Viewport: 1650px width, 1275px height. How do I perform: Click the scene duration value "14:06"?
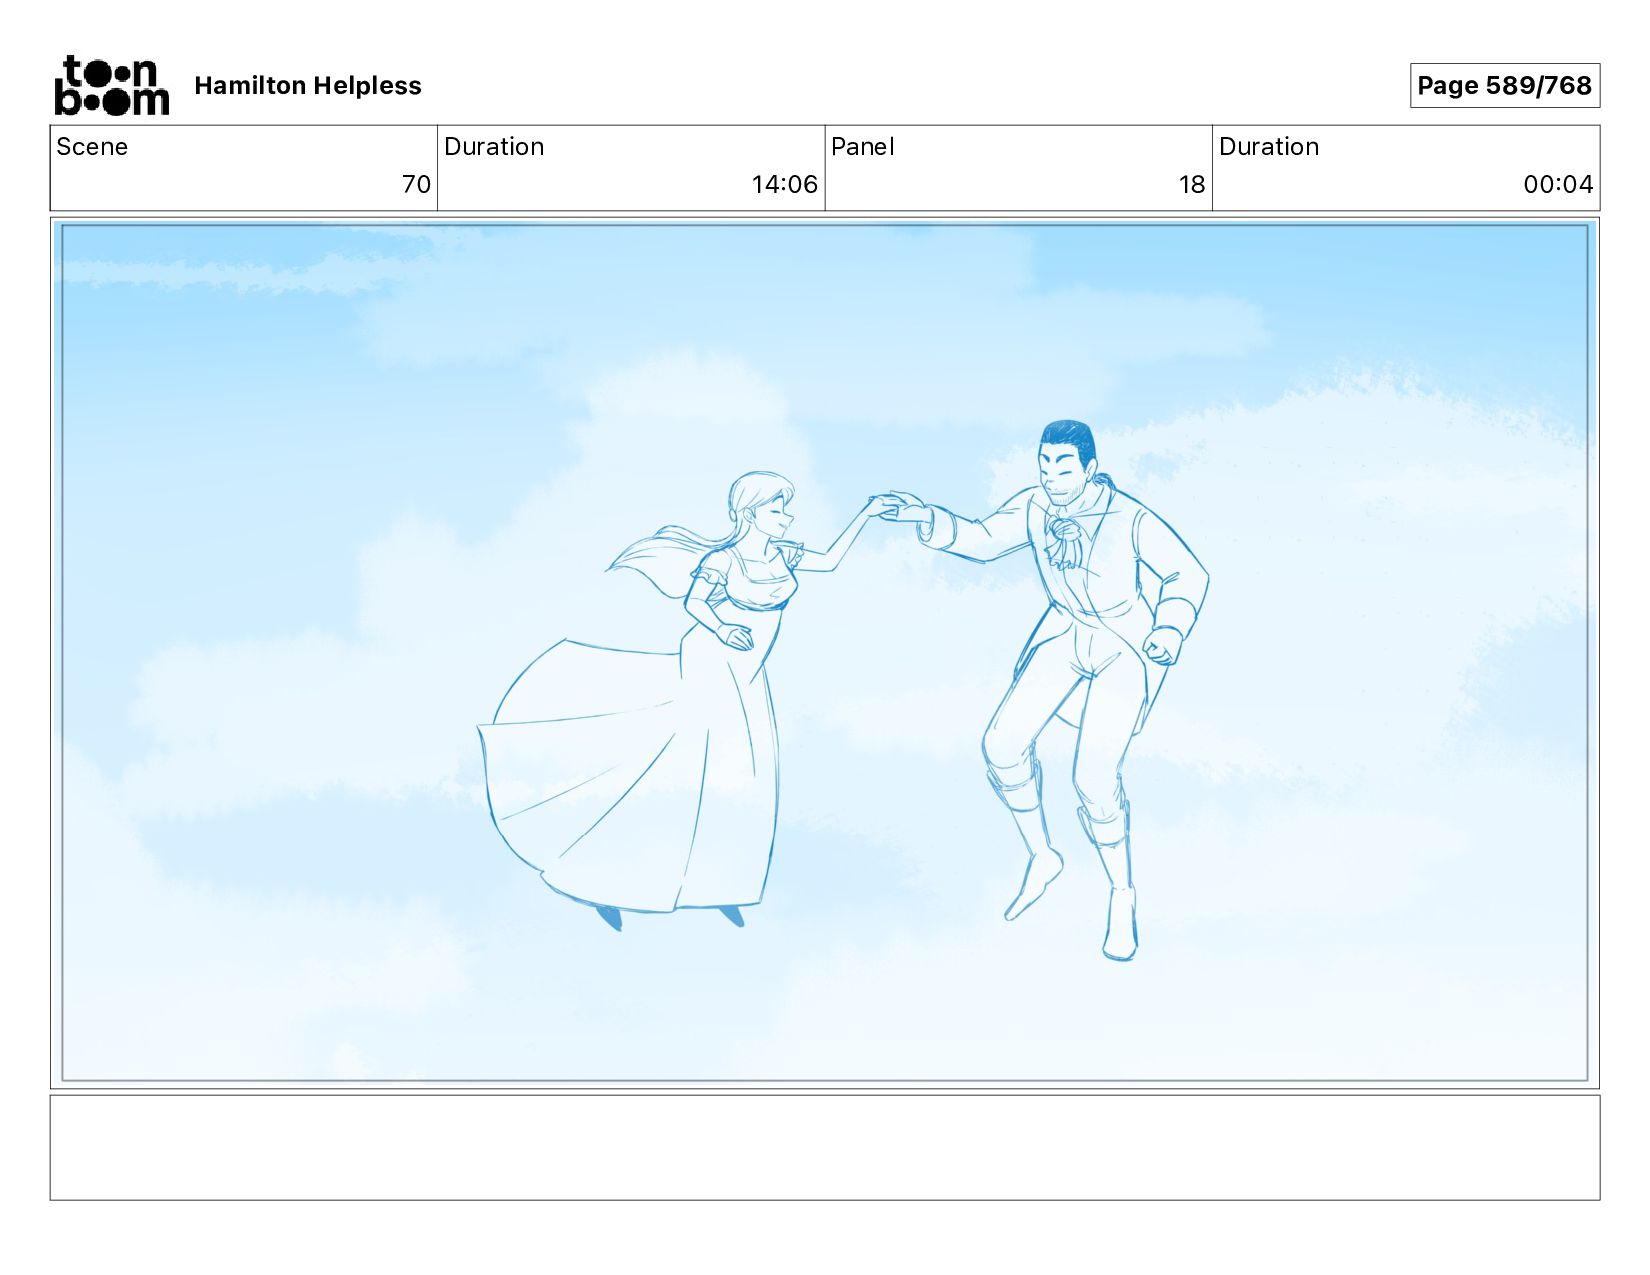click(784, 185)
